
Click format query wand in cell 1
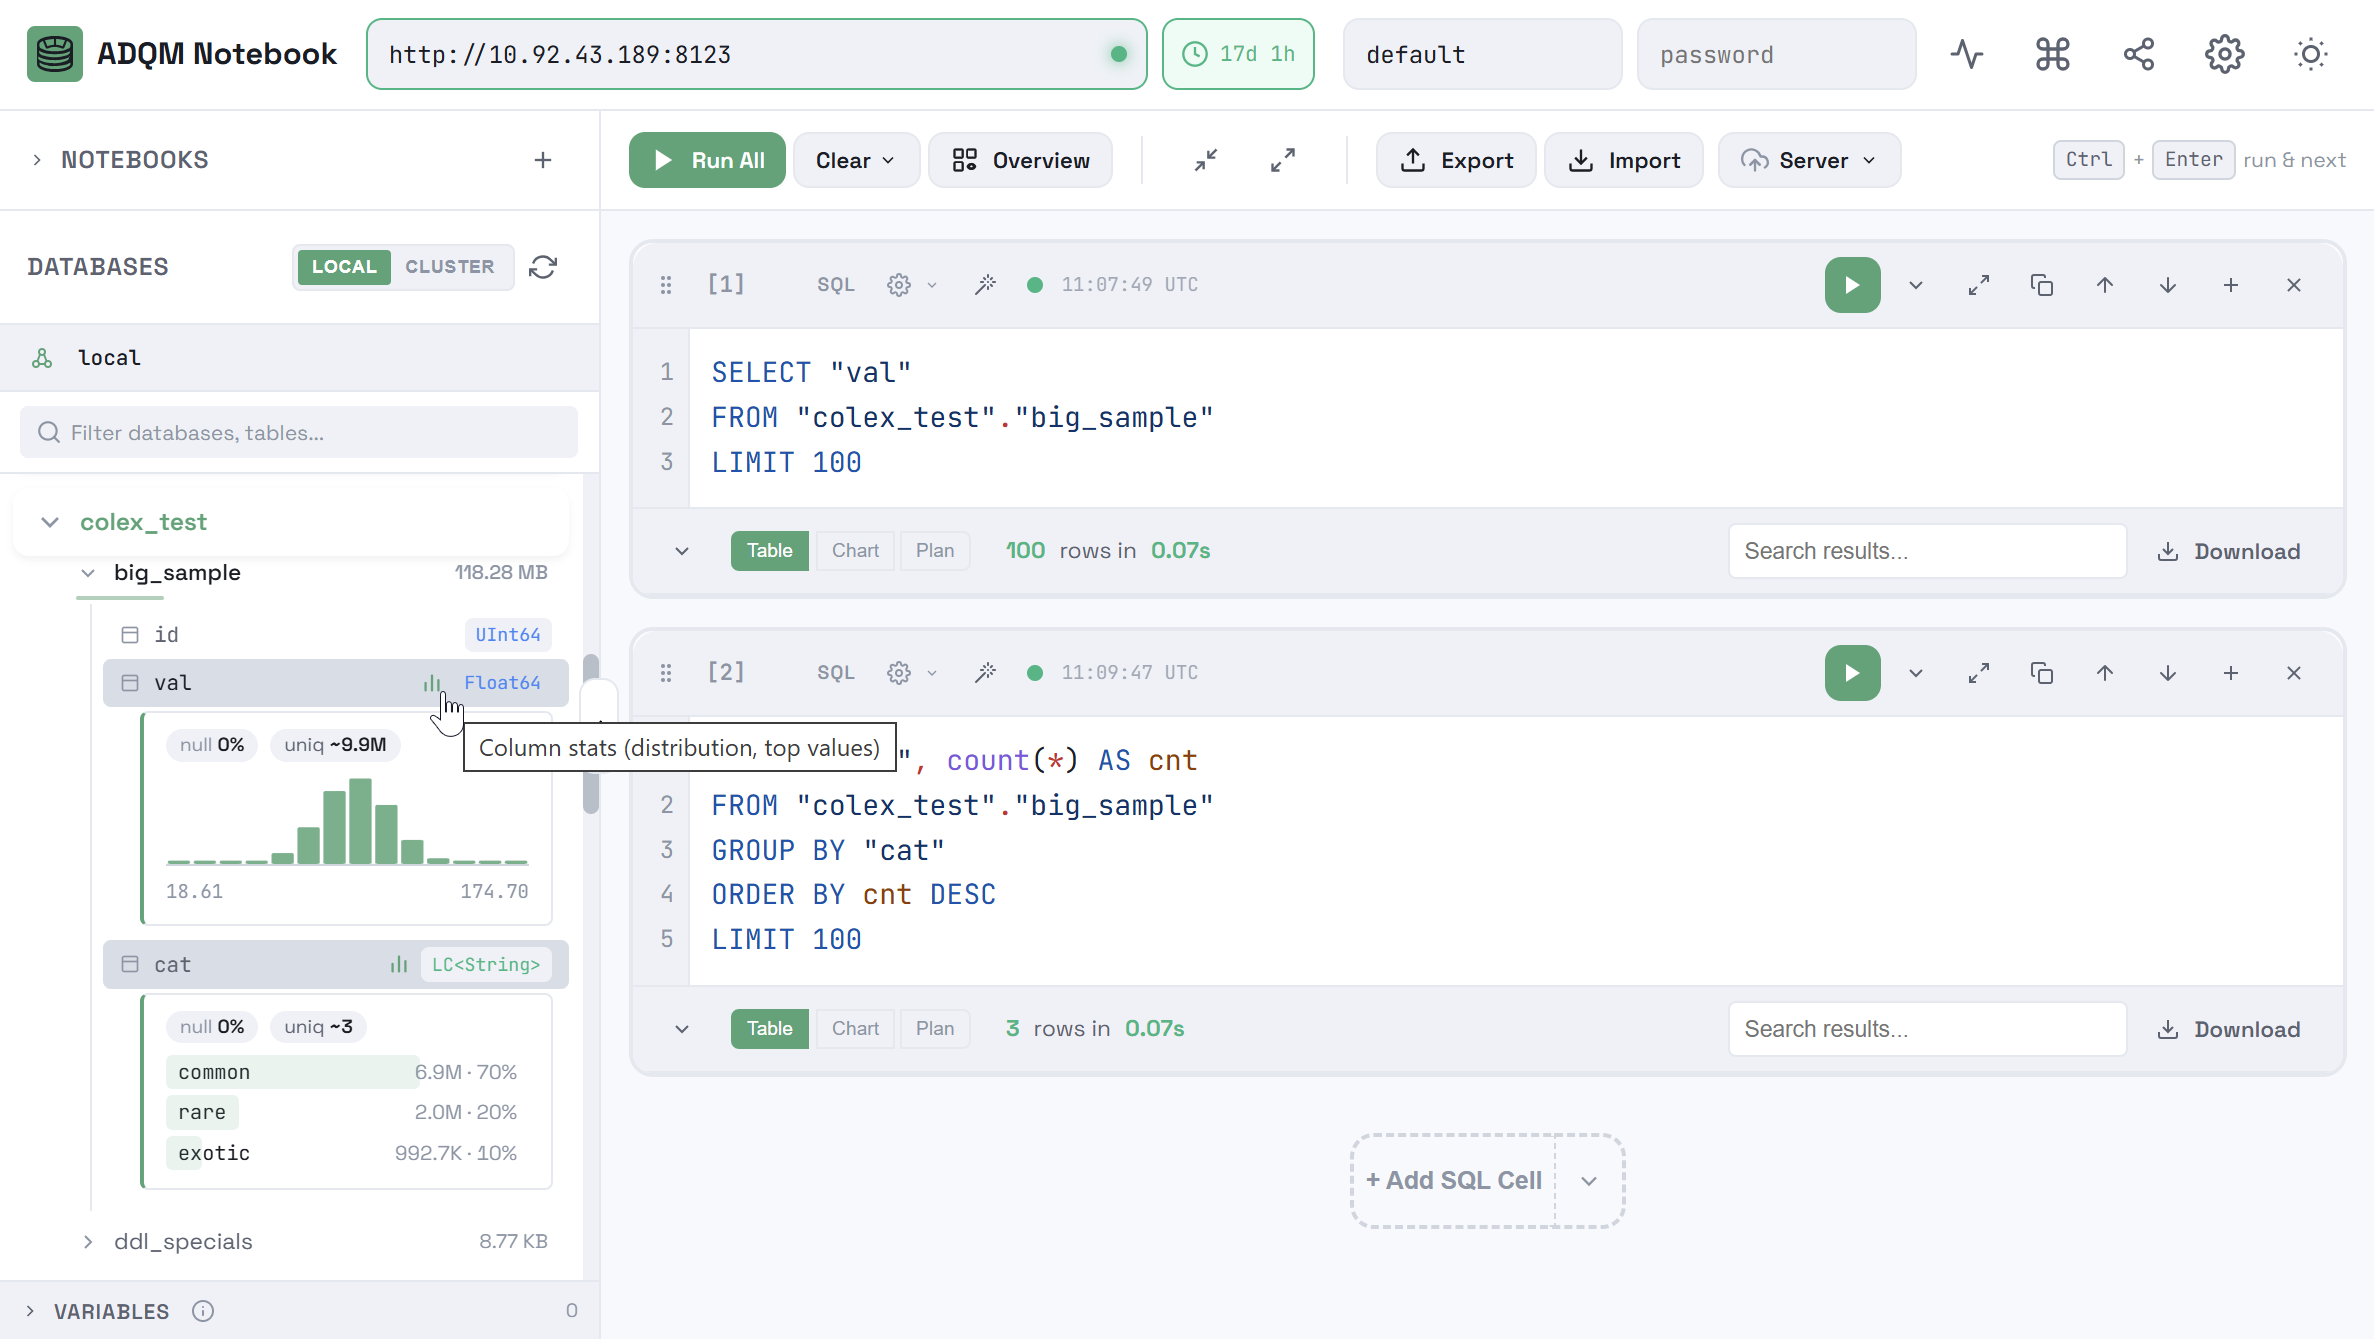click(x=985, y=285)
